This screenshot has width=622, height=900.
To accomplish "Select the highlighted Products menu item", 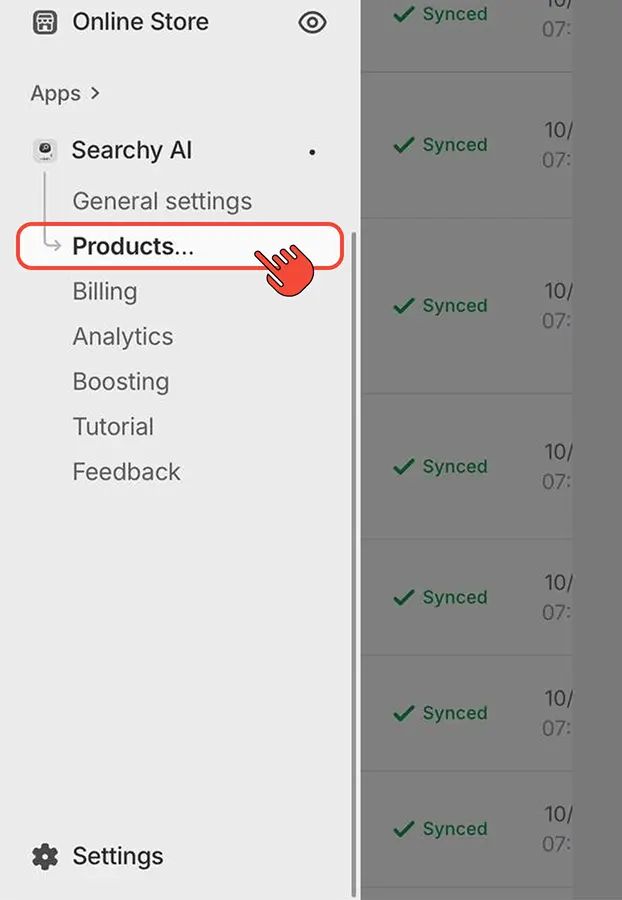I will (133, 247).
